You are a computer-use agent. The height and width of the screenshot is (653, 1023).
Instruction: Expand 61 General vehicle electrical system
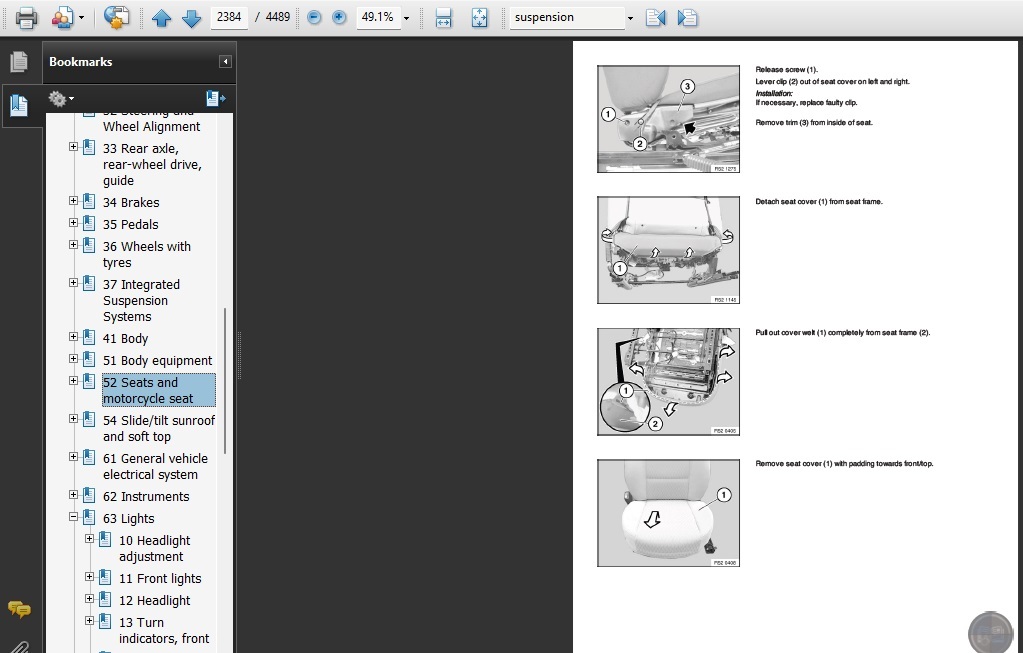point(74,457)
